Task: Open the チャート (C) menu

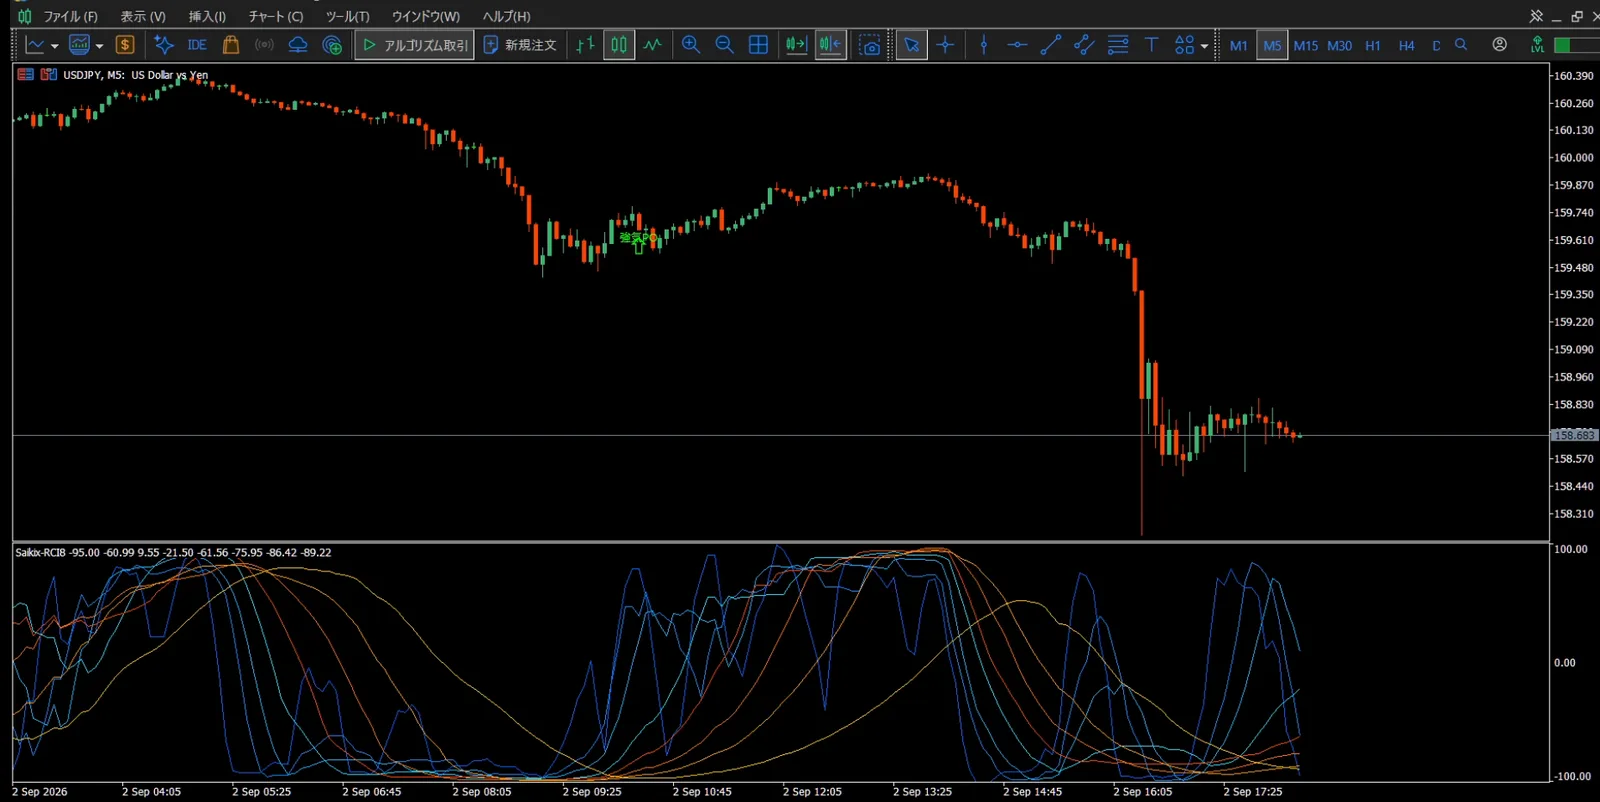Action: (276, 17)
